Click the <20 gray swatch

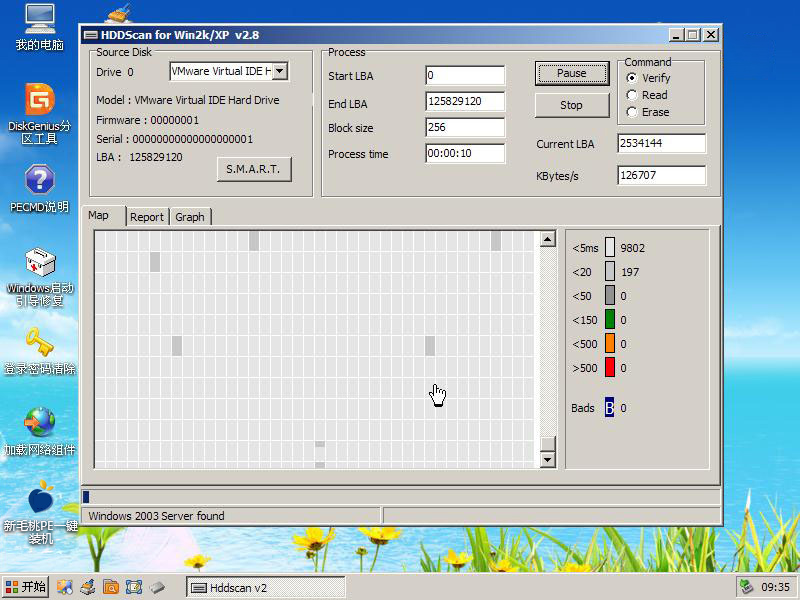tap(610, 271)
